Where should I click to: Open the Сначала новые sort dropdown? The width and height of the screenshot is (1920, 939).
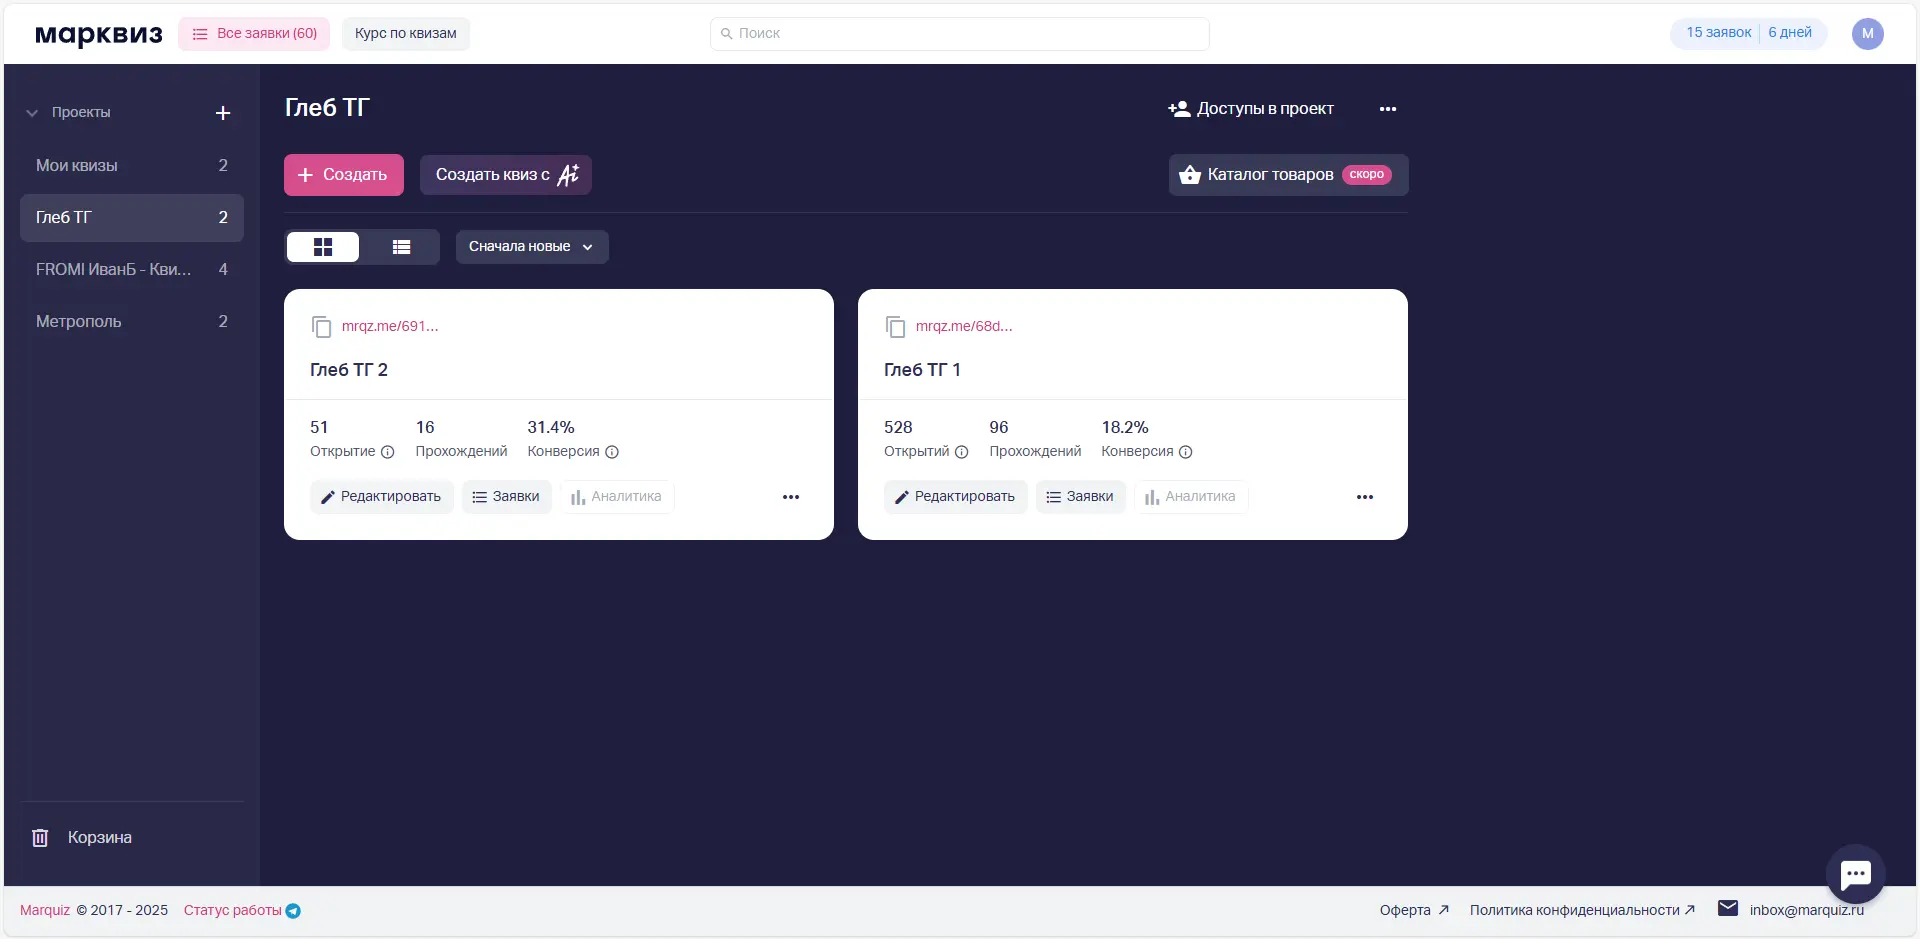click(531, 247)
